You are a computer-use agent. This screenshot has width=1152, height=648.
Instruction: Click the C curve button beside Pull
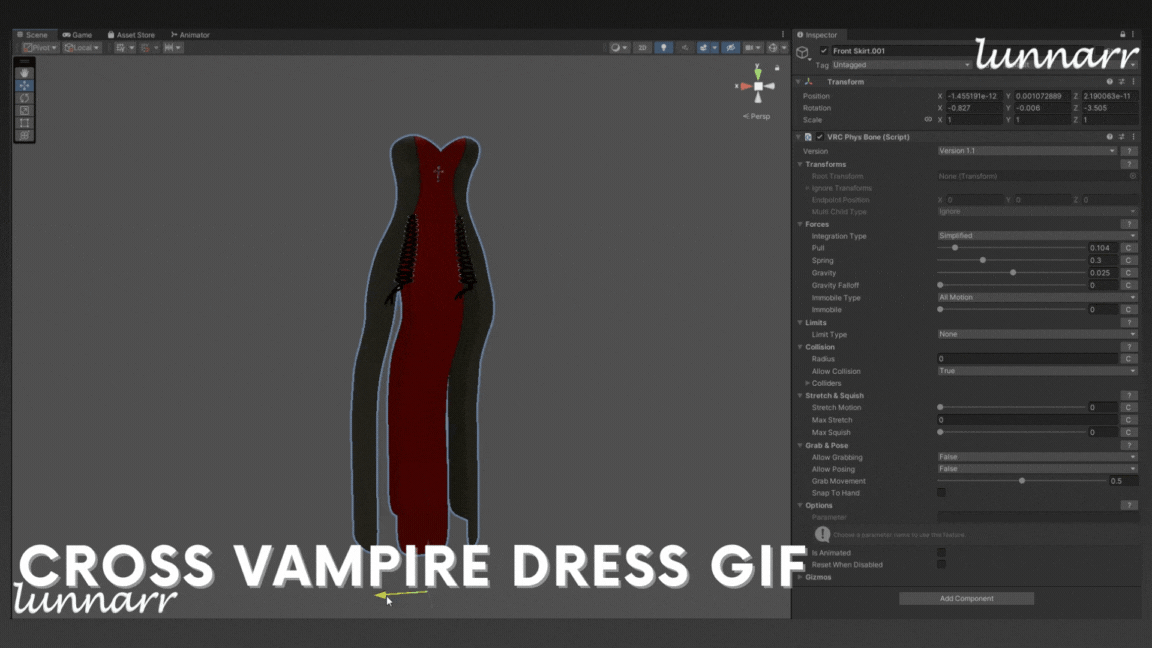(x=1128, y=248)
